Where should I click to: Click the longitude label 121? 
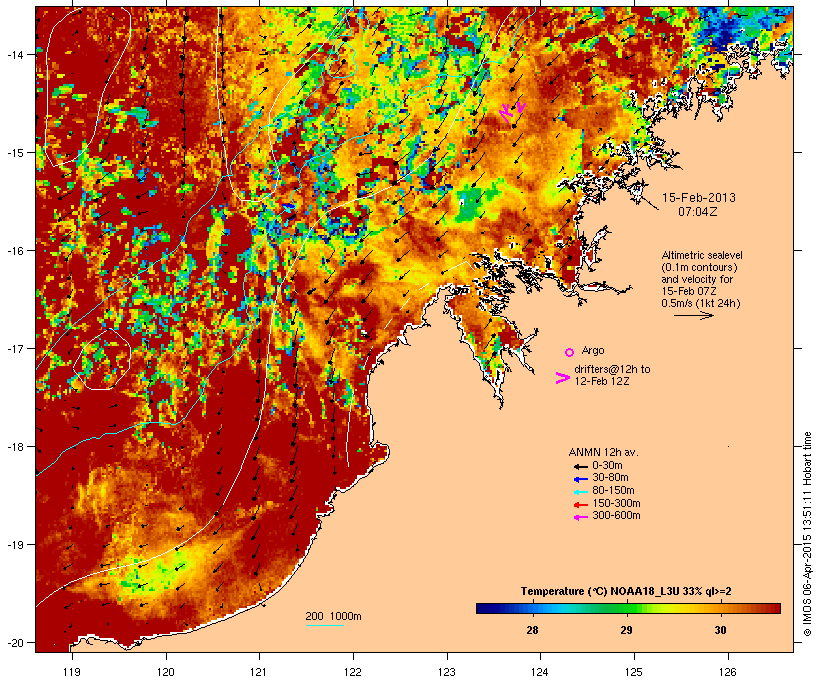[259, 672]
